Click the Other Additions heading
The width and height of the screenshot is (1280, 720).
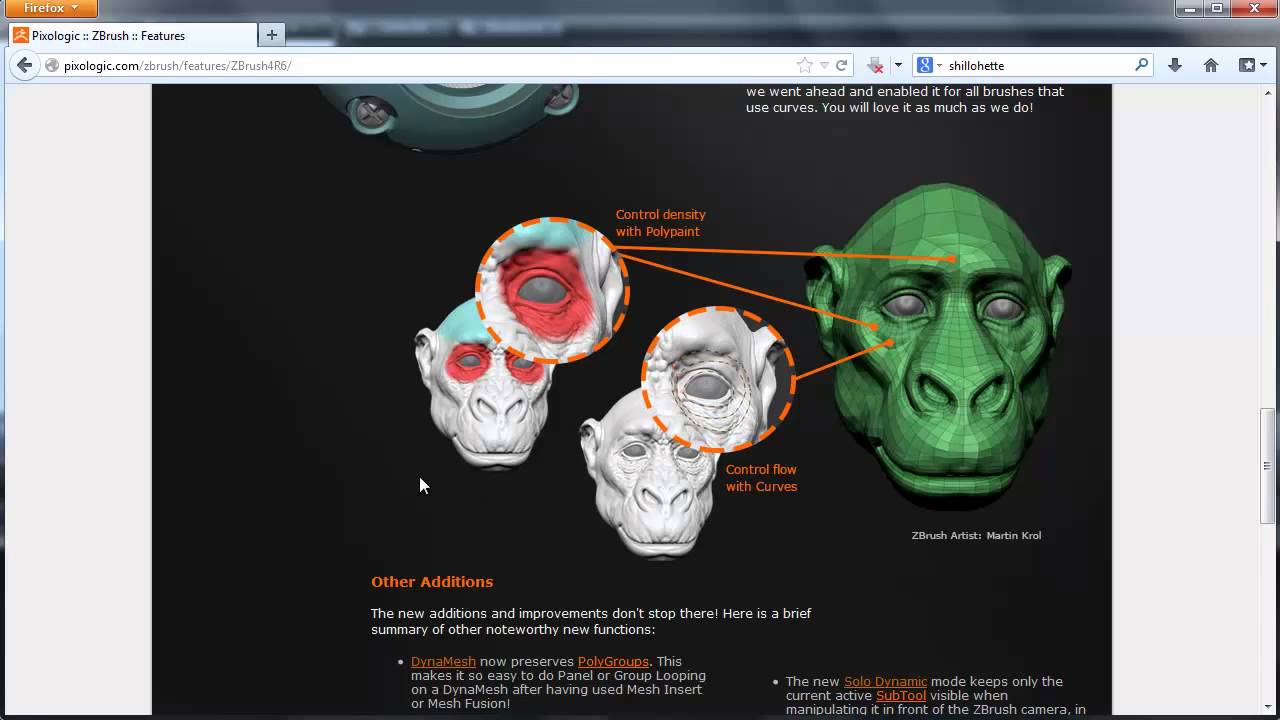coord(432,582)
